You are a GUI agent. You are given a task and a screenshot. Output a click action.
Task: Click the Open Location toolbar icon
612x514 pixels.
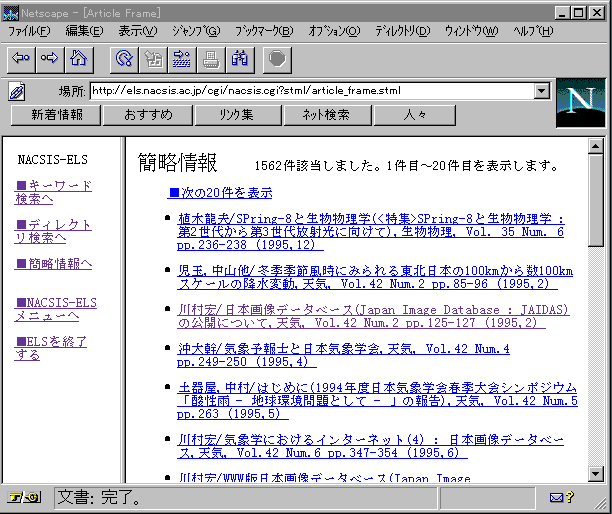[x=182, y=60]
